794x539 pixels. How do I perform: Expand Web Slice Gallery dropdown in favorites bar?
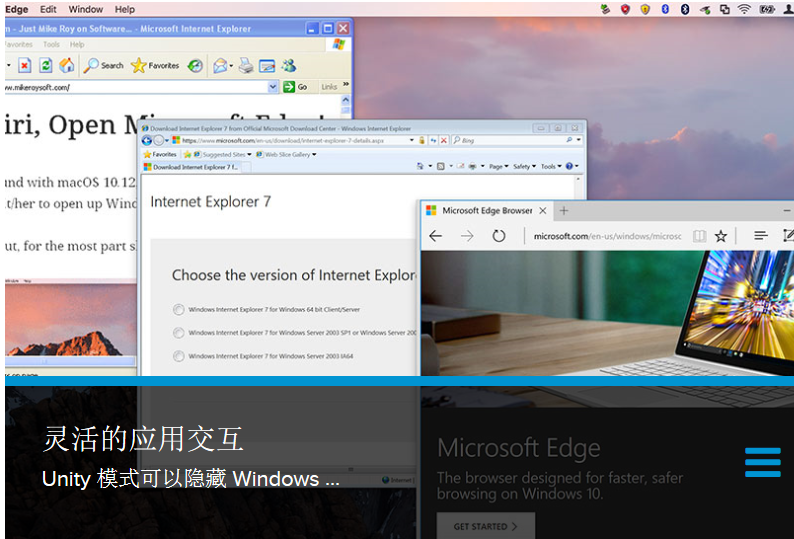pyautogui.click(x=314, y=155)
